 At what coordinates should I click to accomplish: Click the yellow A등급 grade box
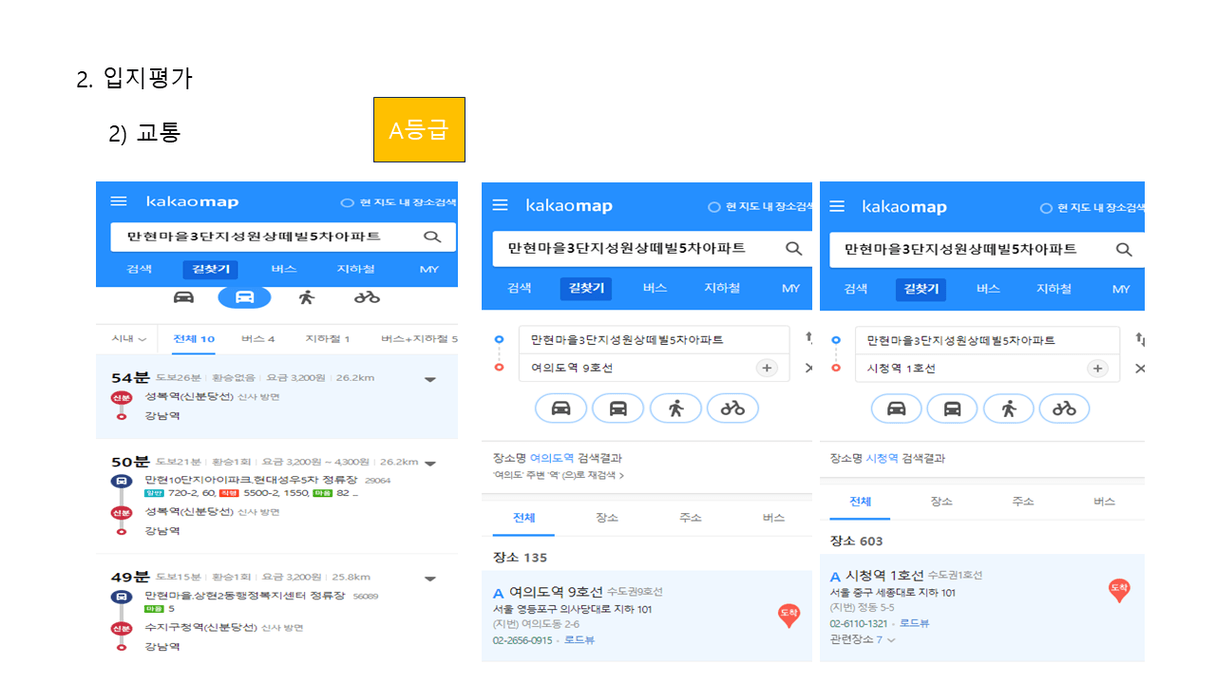tap(419, 130)
